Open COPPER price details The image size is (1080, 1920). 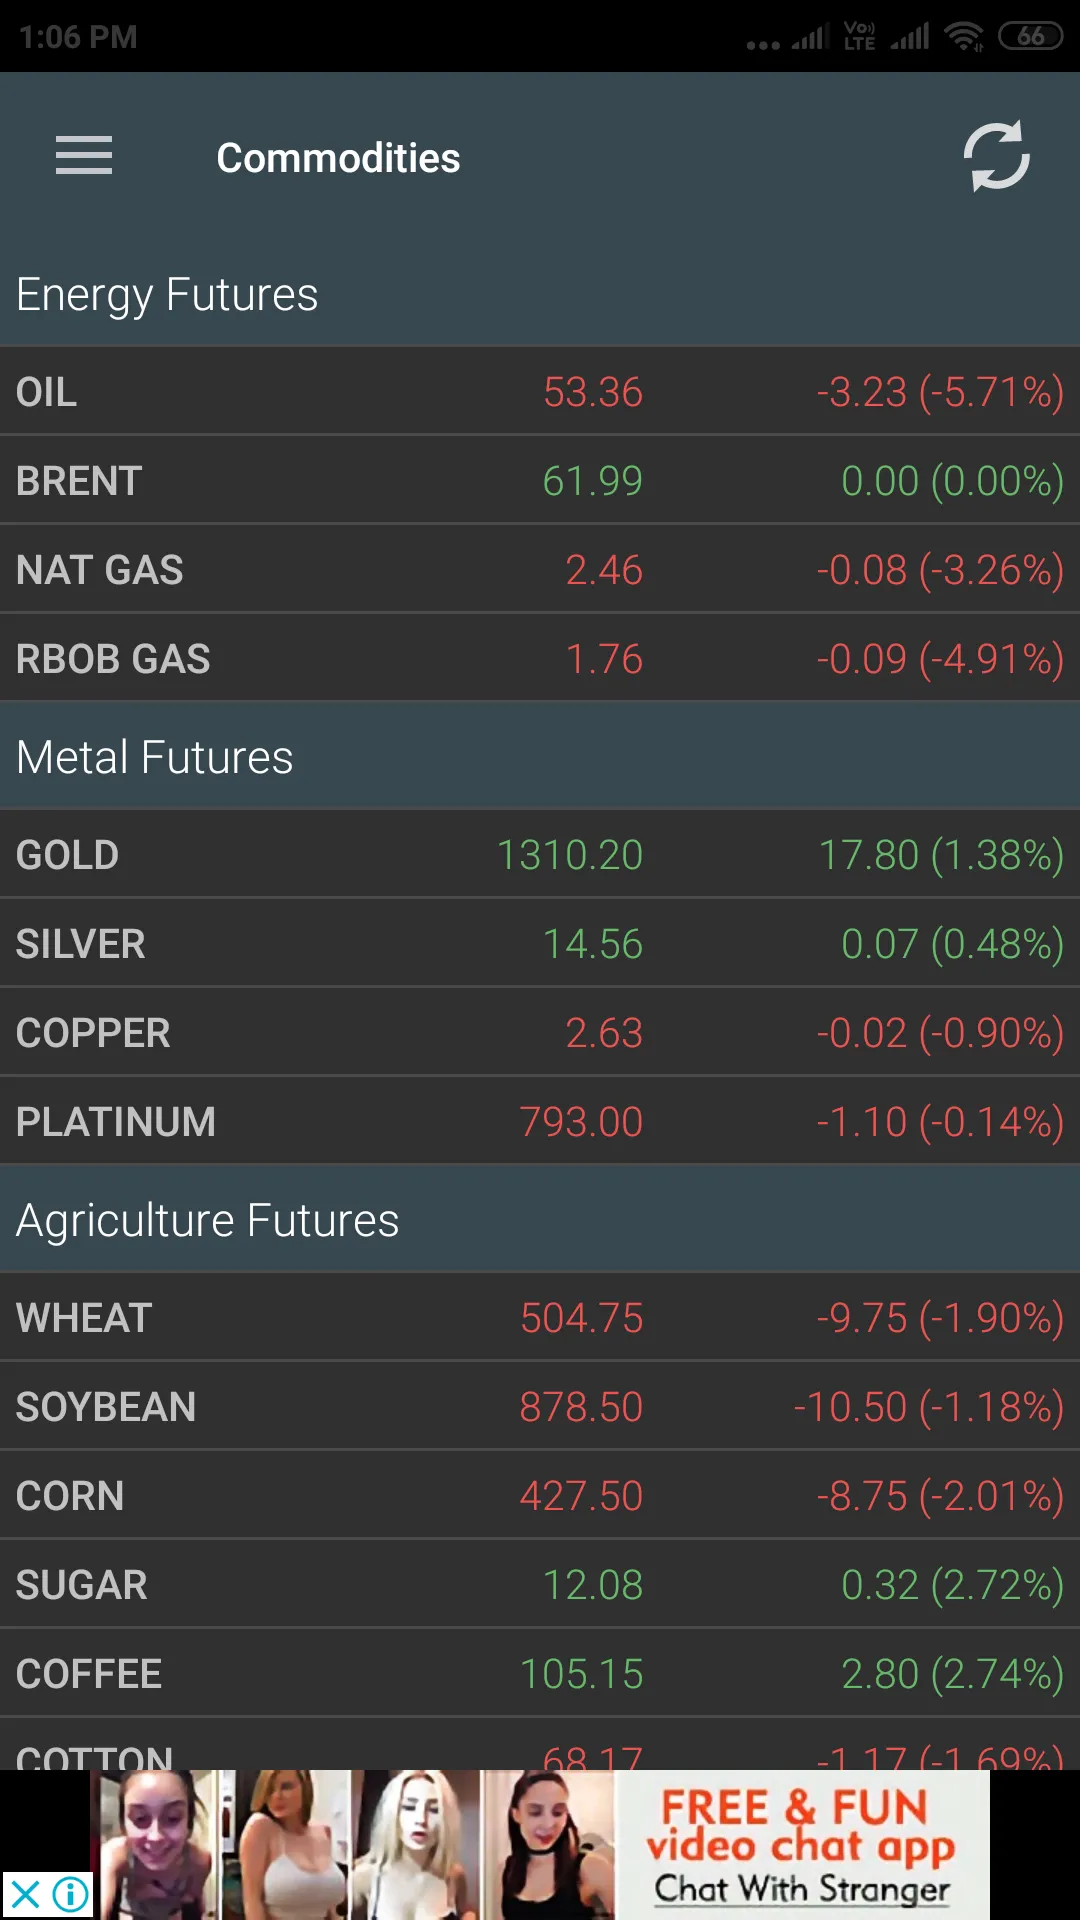[x=540, y=1032]
